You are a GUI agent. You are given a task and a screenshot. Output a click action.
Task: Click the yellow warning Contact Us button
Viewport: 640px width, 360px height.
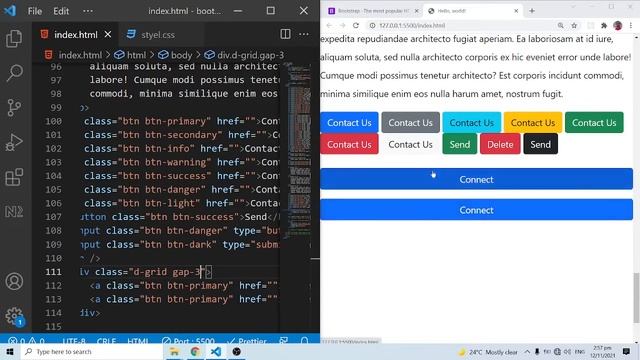[x=533, y=122]
